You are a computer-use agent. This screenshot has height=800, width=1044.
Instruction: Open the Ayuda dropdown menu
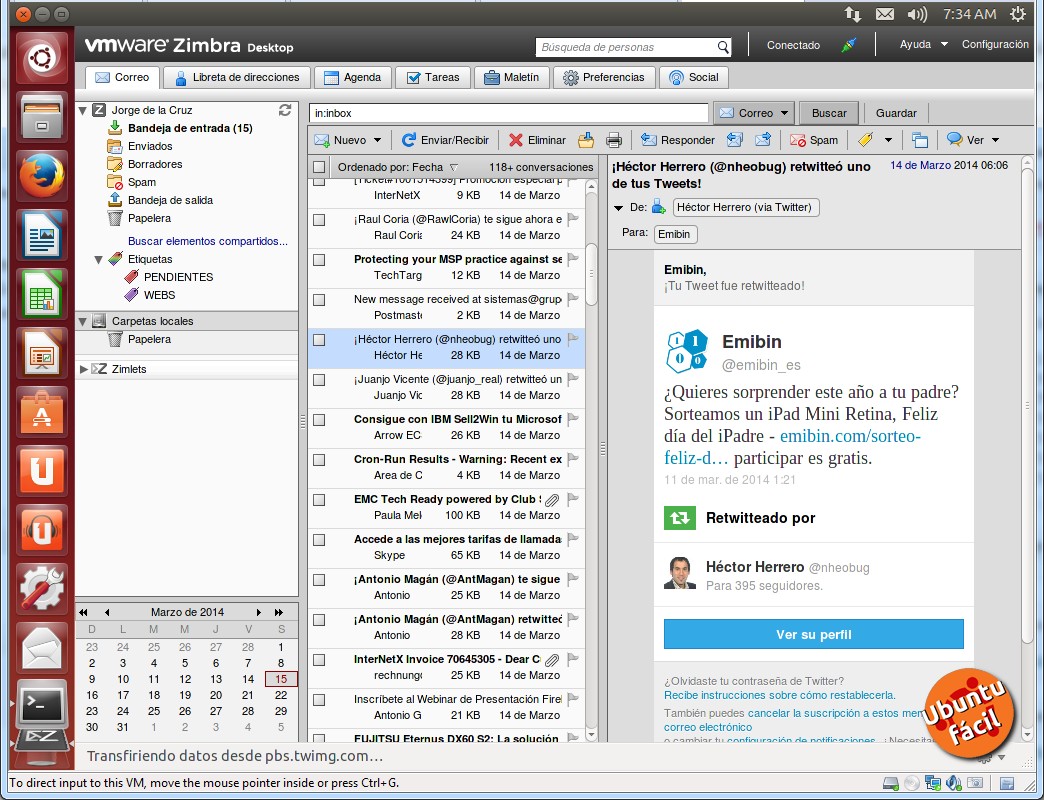pyautogui.click(x=923, y=45)
